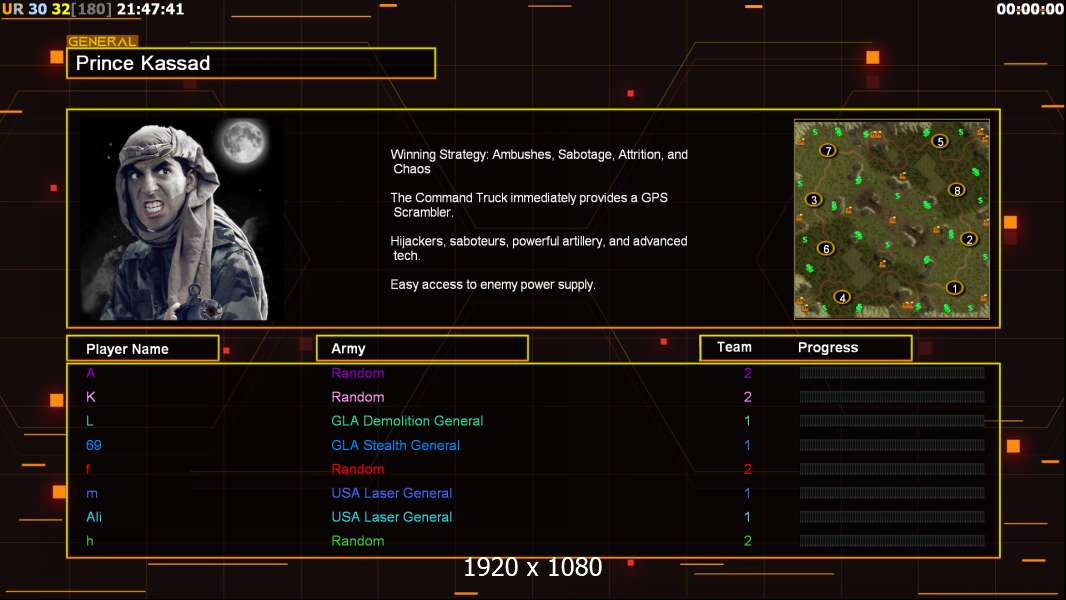Click the UR 30 32[180] status readout

[56, 9]
